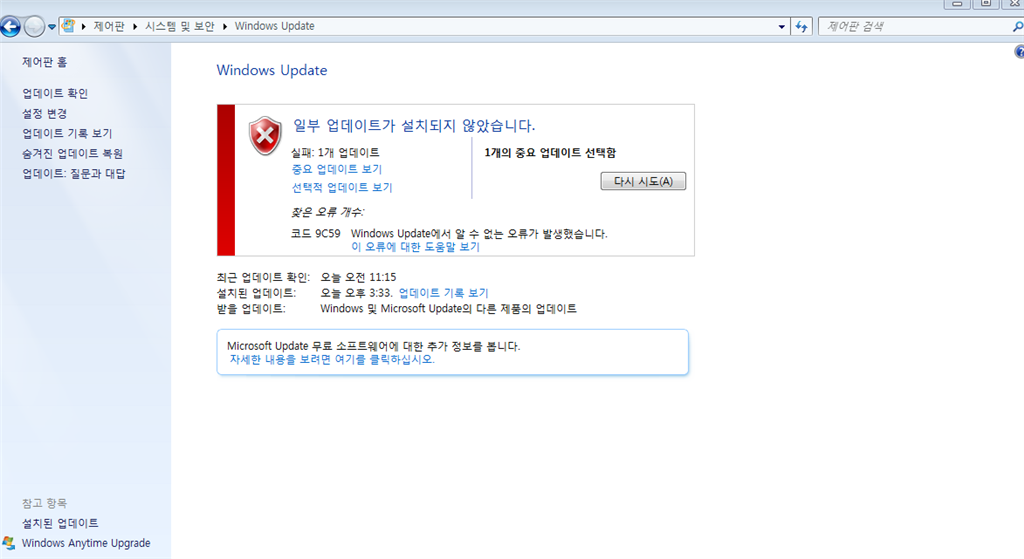Click the 1개의 중요 업데이트 선택함 text

[x=550, y=153]
